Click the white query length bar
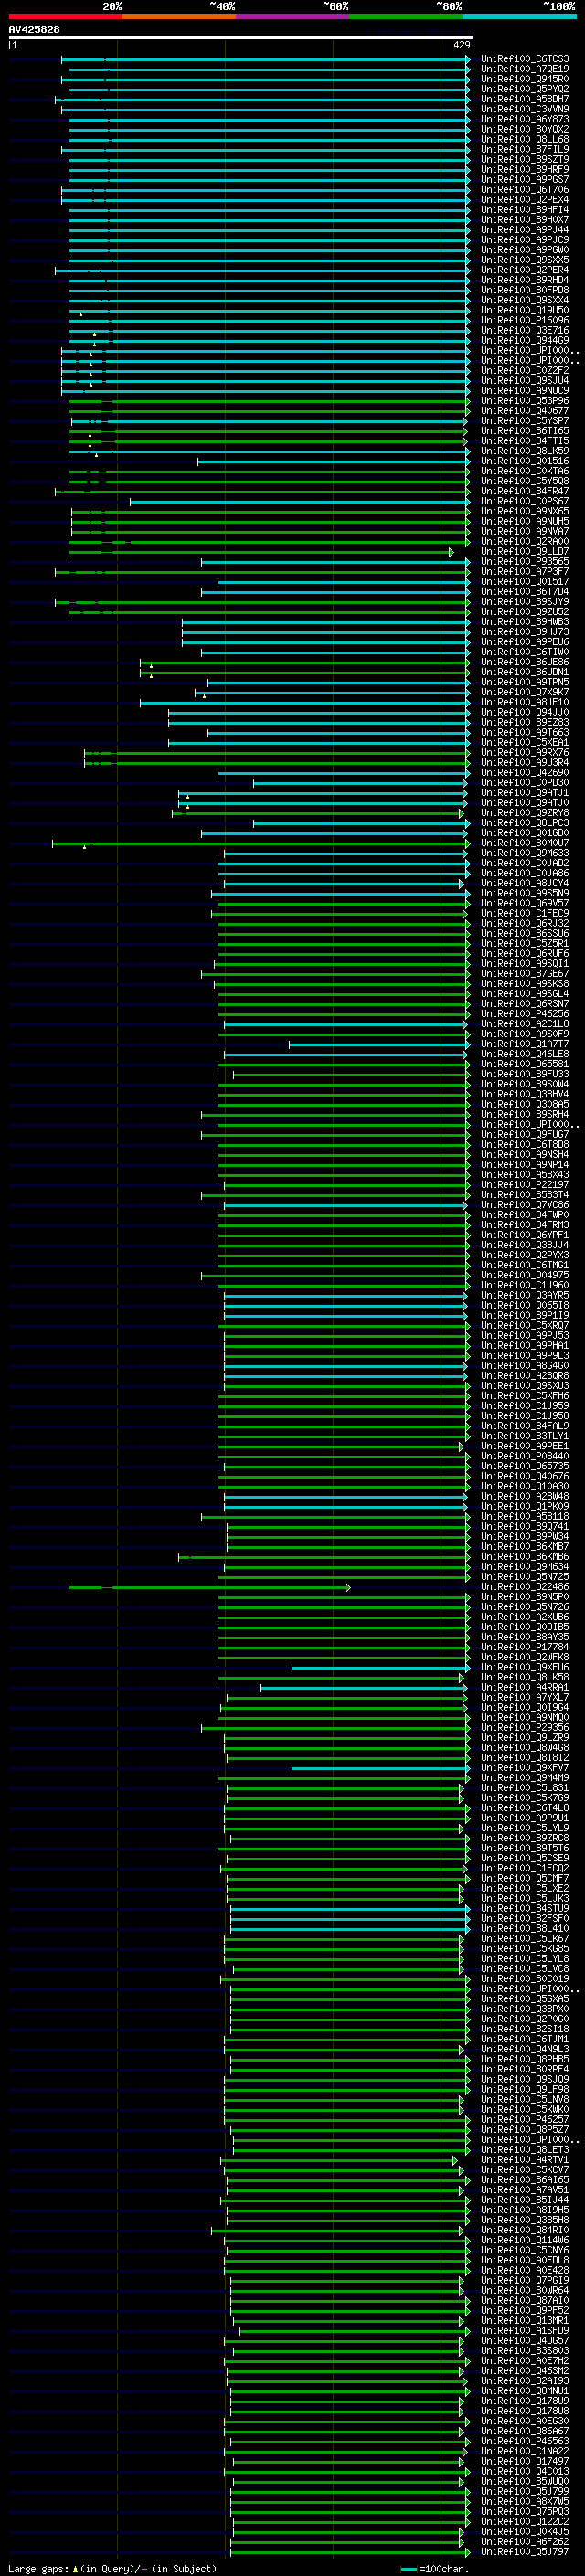 point(241,37)
